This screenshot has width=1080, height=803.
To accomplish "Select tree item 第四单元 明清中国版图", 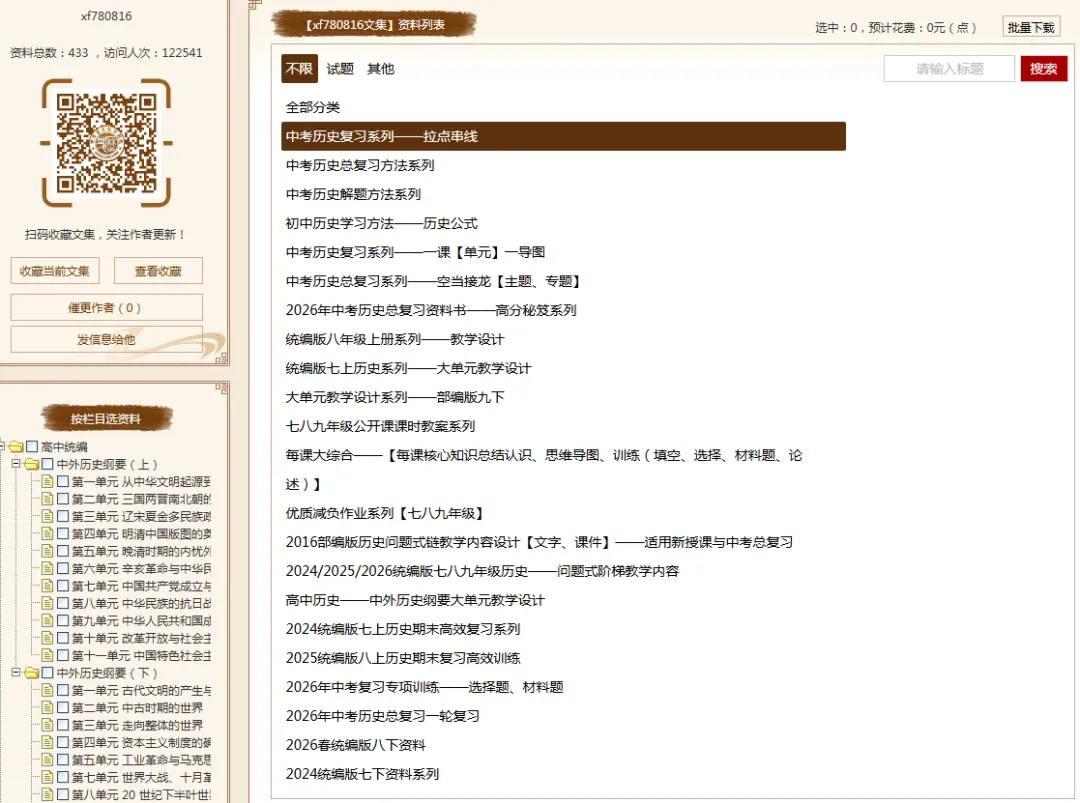I will [x=141, y=534].
